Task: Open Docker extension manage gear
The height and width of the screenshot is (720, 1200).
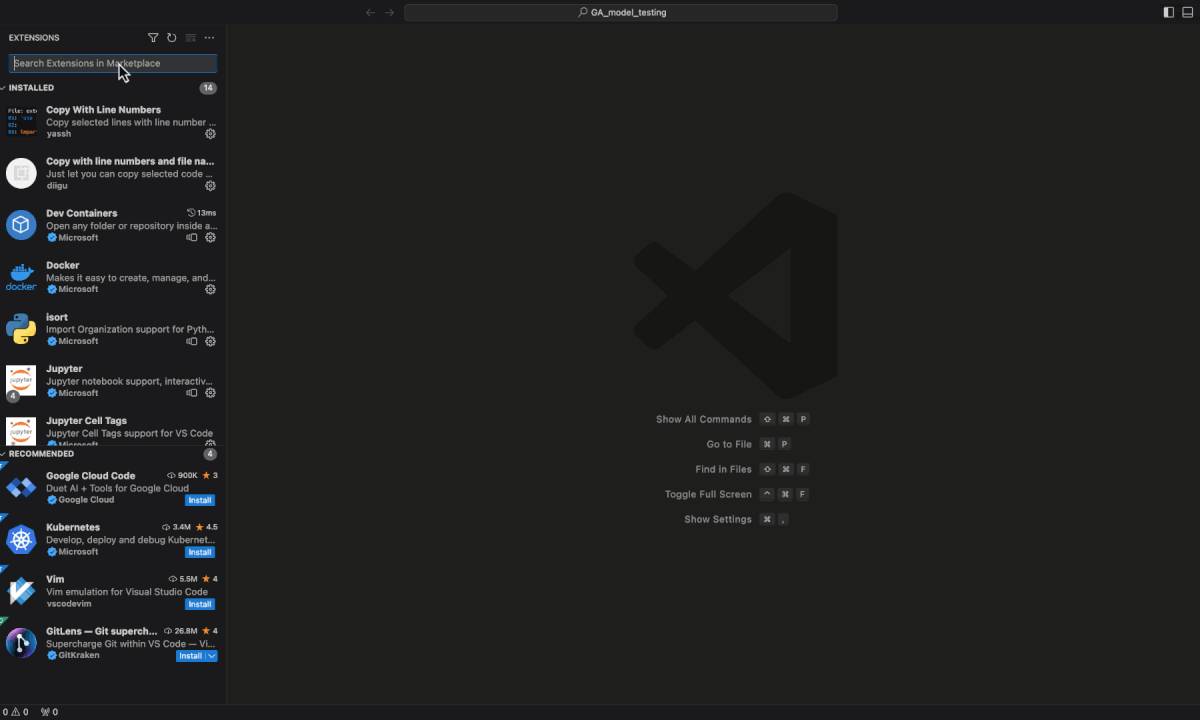Action: 210,290
